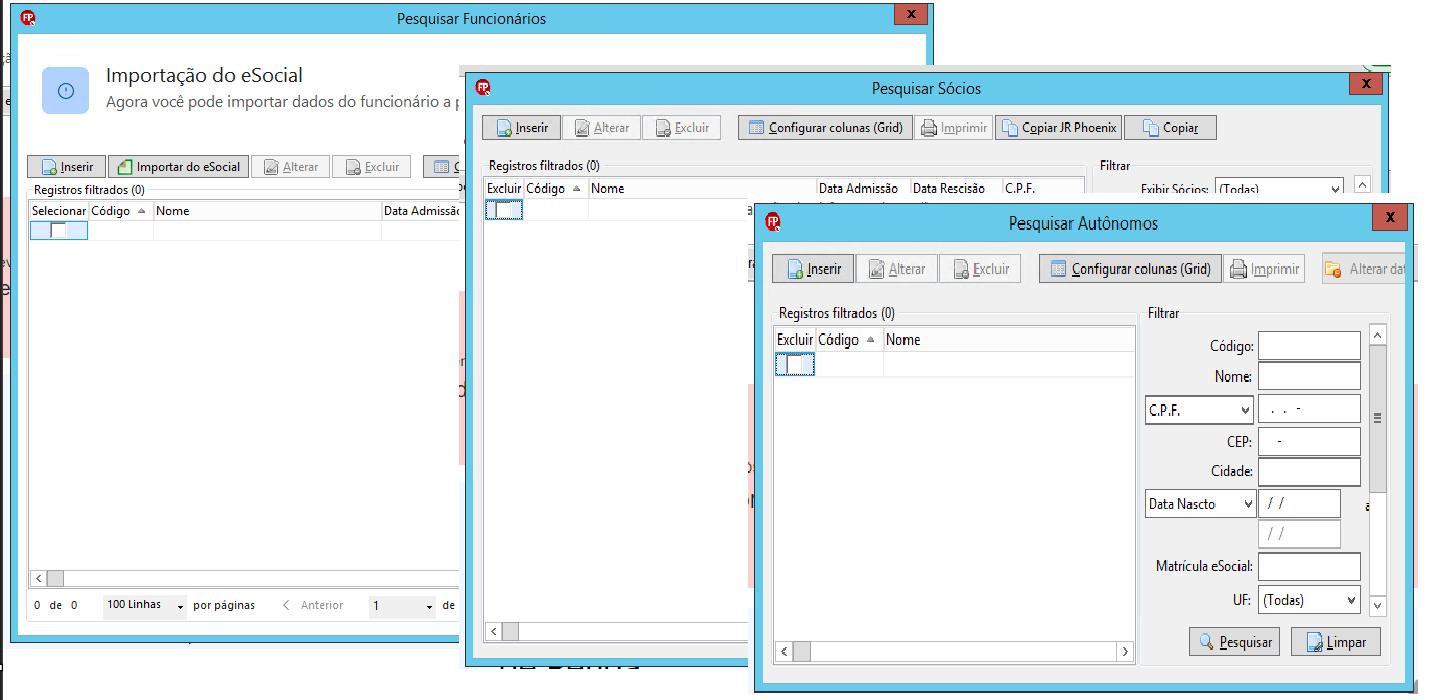Click Copiar button in Sócios window
The height and width of the screenshot is (700, 1431).
1170,128
